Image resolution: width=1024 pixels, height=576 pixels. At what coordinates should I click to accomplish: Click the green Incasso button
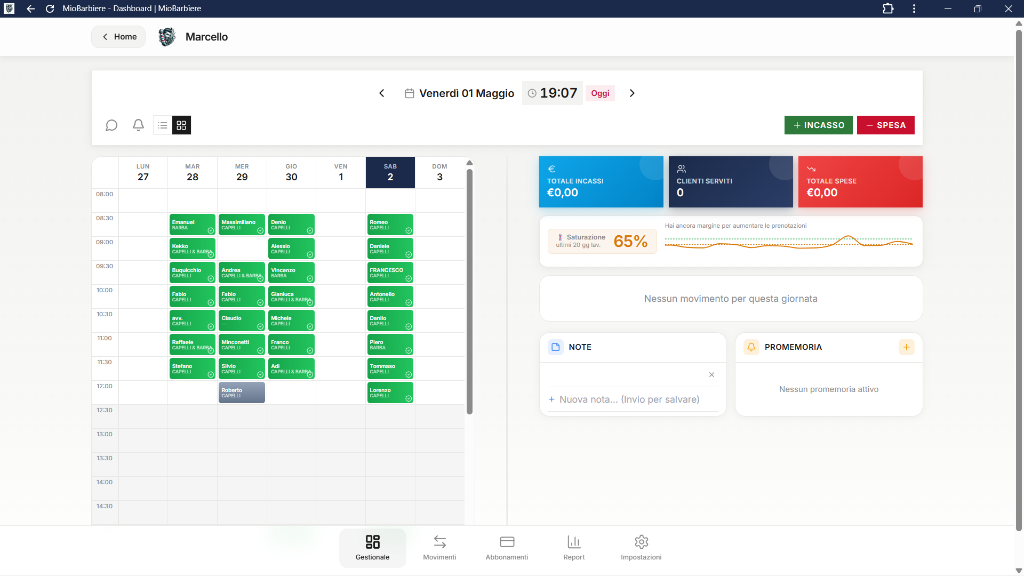coord(818,125)
